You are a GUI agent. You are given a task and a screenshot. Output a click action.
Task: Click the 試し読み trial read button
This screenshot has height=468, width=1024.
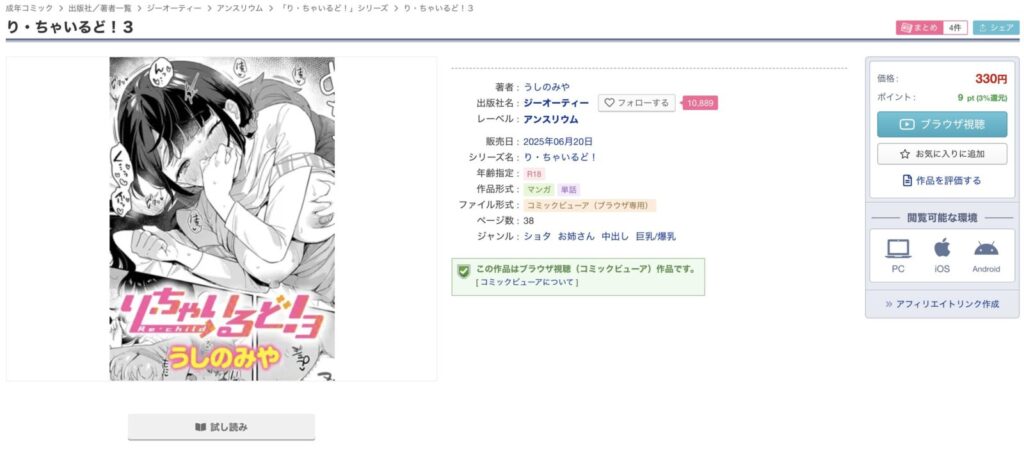pos(221,427)
